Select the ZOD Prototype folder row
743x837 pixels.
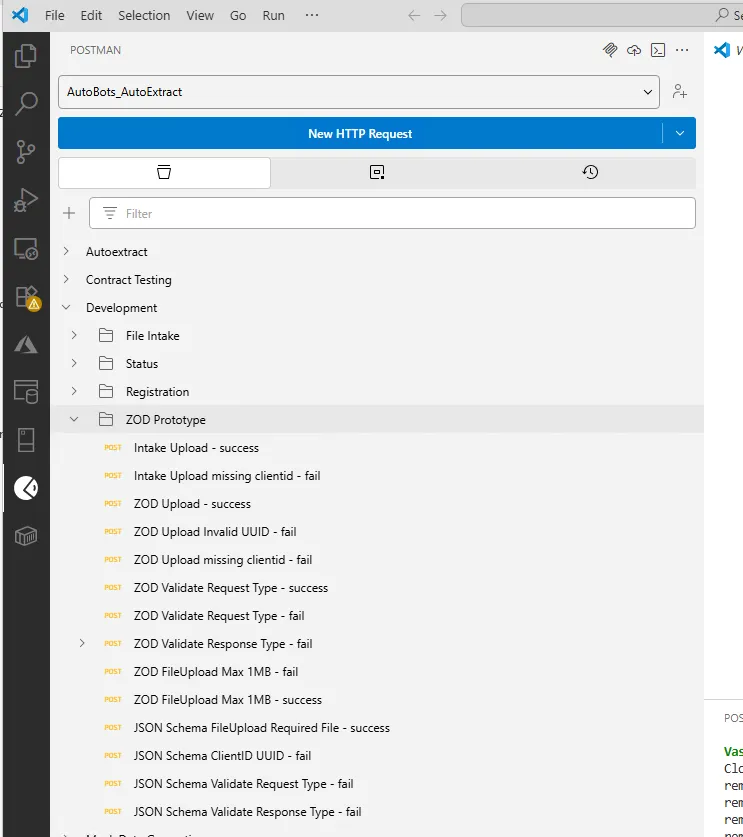coord(377,420)
